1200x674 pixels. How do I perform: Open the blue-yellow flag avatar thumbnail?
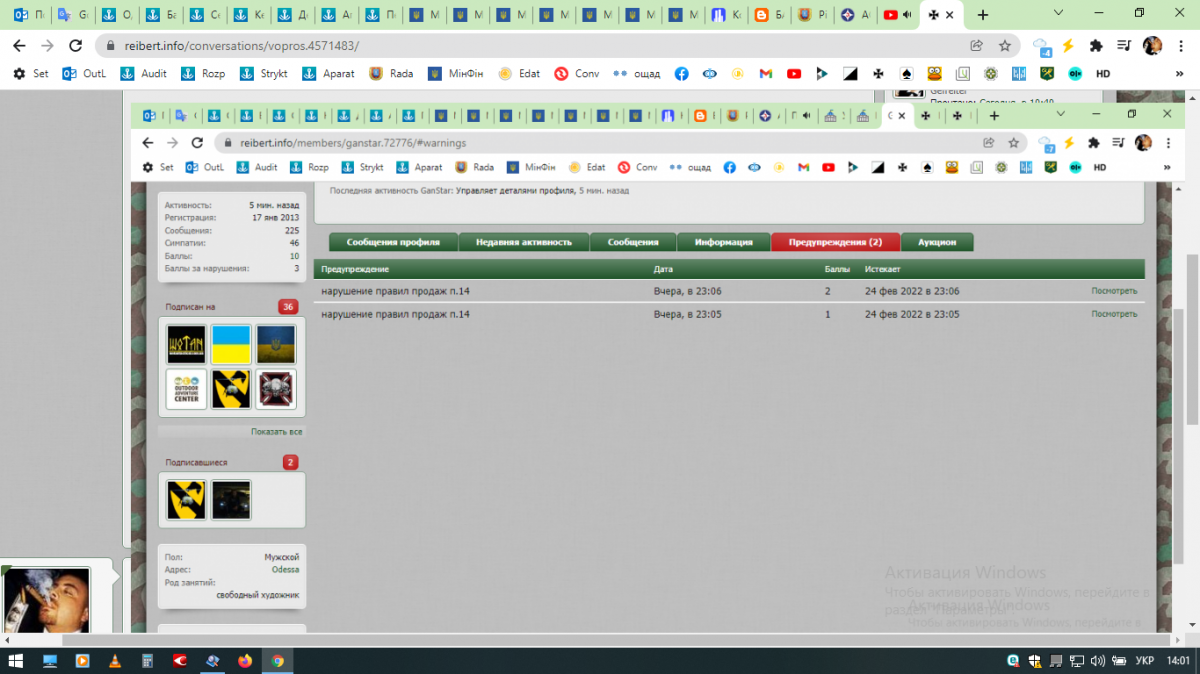coord(231,344)
